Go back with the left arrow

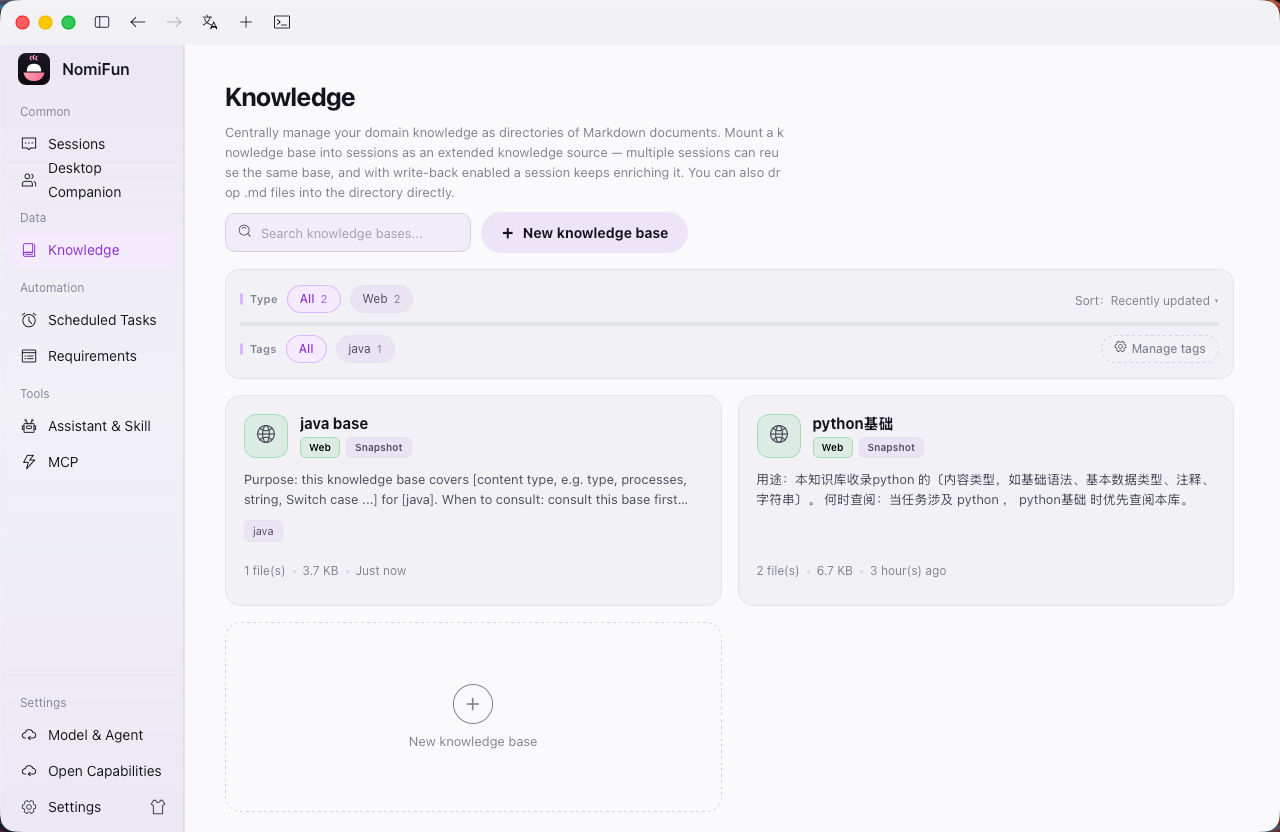coord(138,22)
